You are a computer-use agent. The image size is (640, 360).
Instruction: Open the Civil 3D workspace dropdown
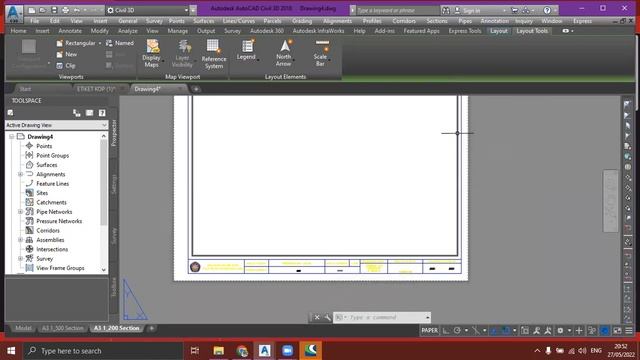147,10
